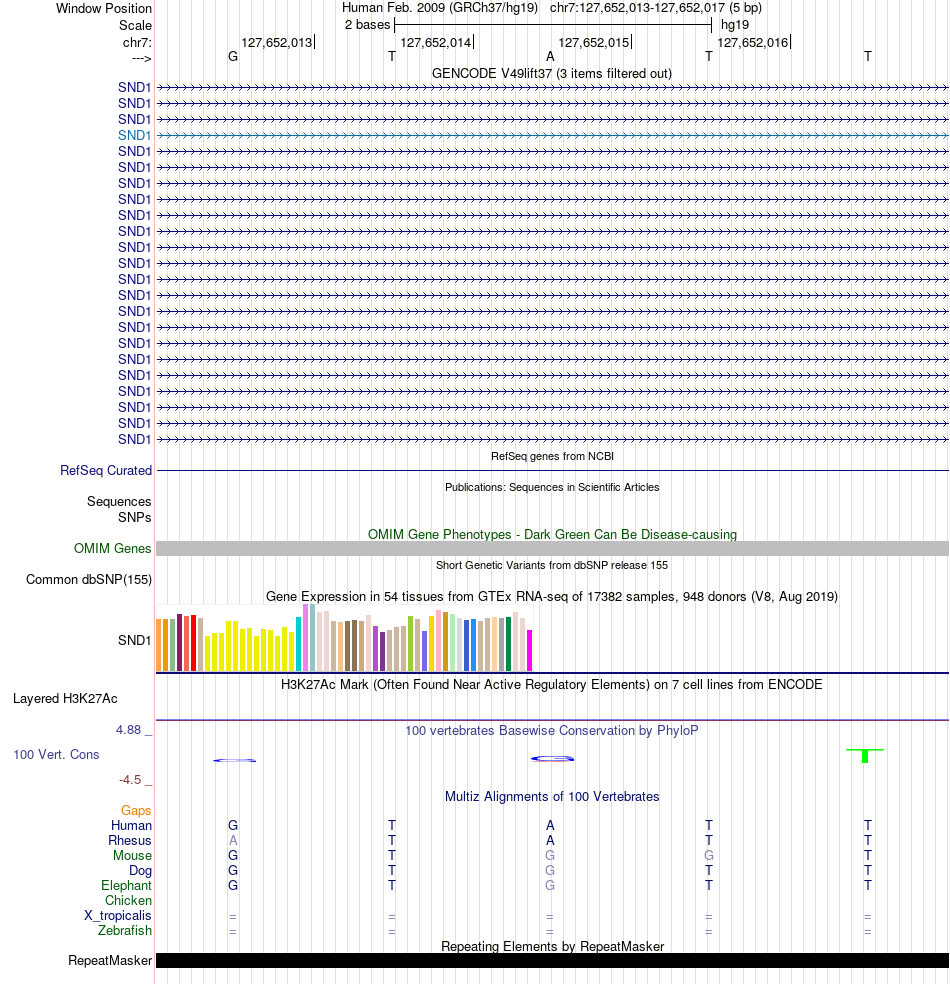This screenshot has height=984, width=950.
Task: Click the SND1 label beside GTEx bar chart
Action: 134,640
